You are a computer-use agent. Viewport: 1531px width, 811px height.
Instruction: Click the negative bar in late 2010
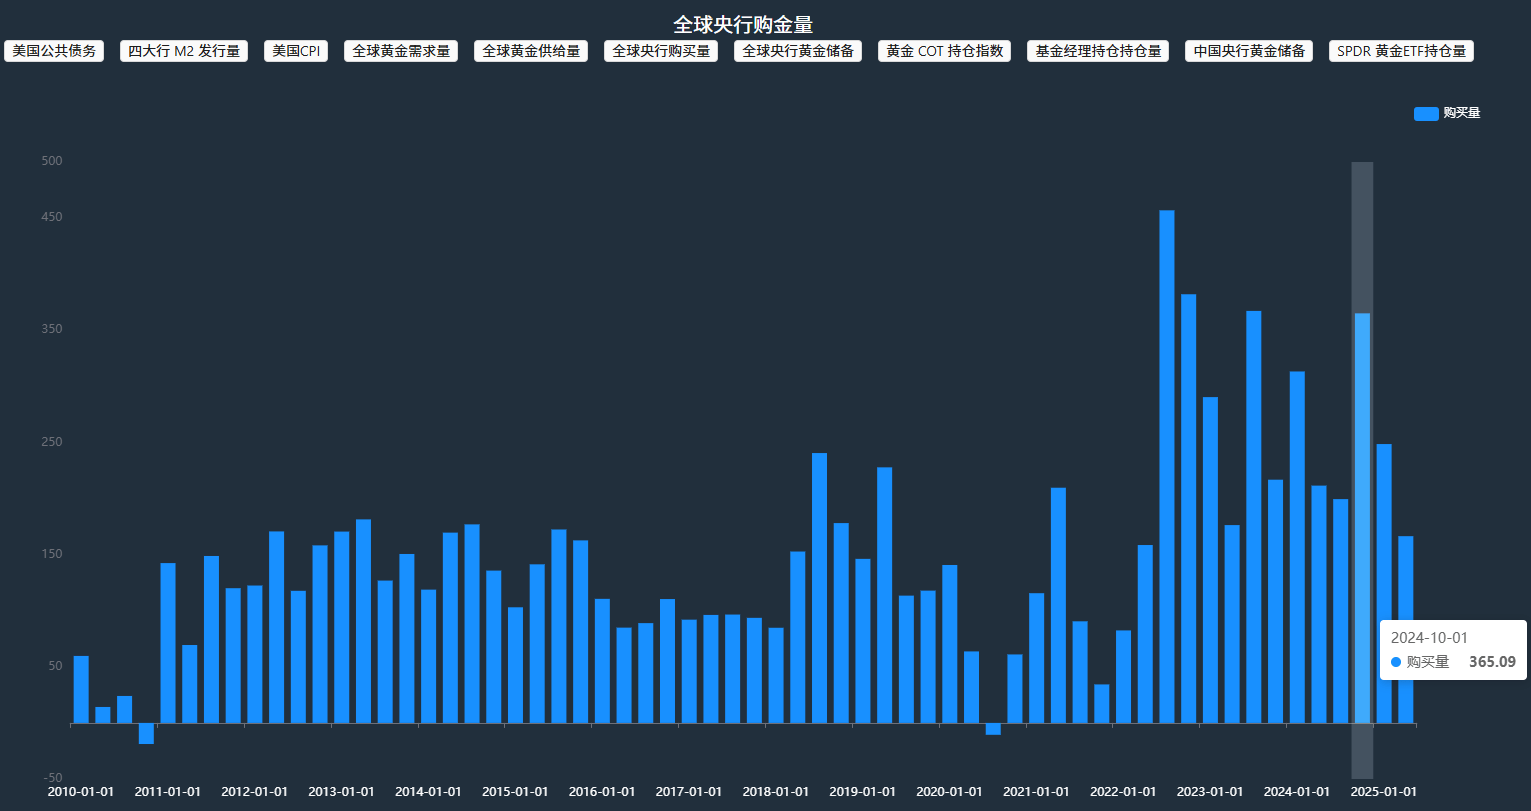tap(146, 733)
